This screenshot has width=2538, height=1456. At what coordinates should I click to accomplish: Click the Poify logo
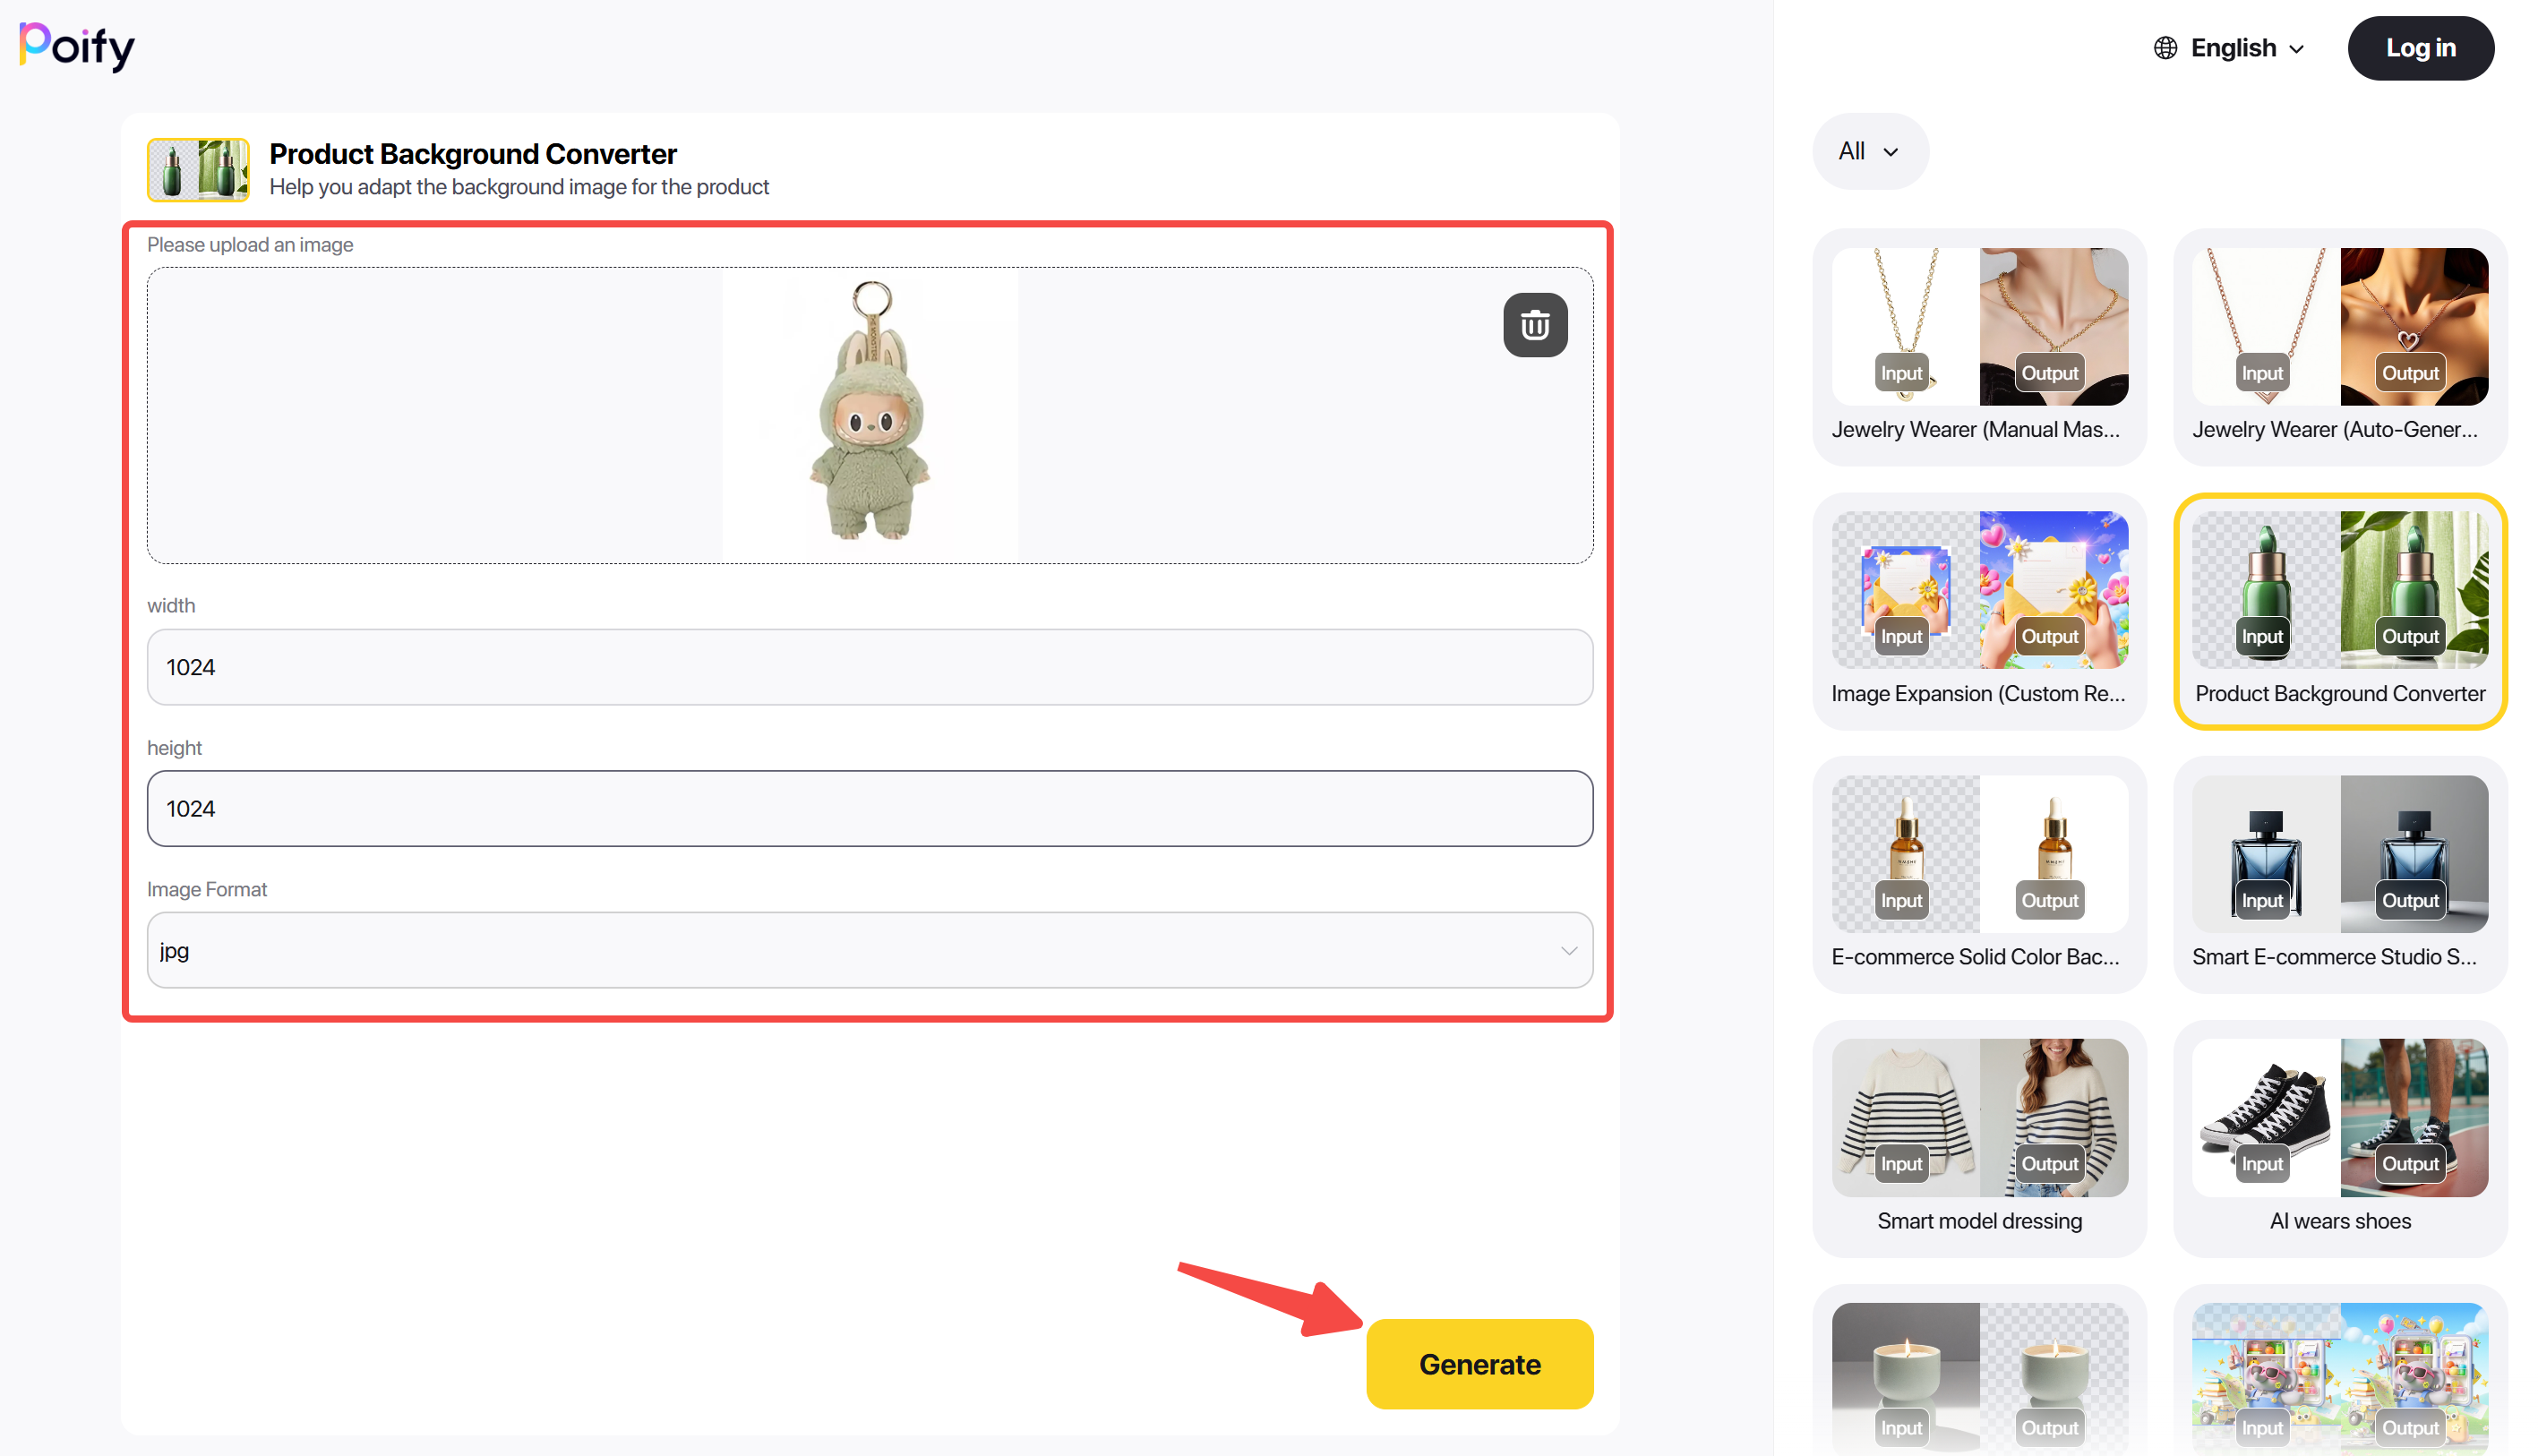(x=77, y=46)
